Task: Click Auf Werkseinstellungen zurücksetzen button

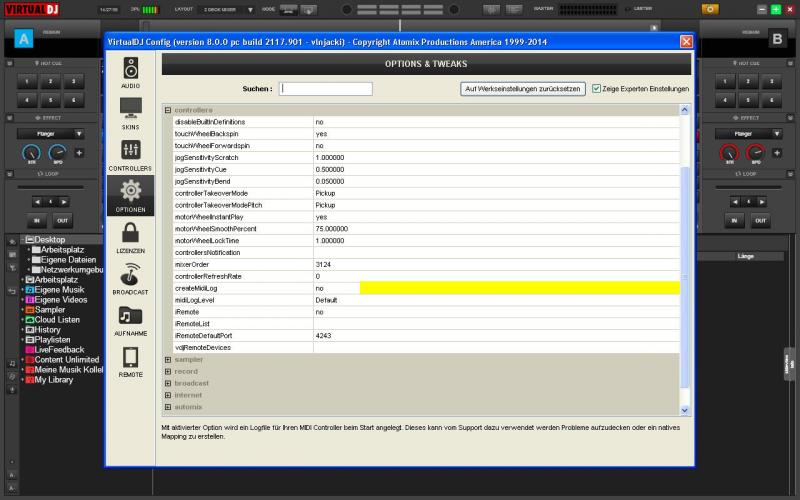Action: [x=523, y=88]
